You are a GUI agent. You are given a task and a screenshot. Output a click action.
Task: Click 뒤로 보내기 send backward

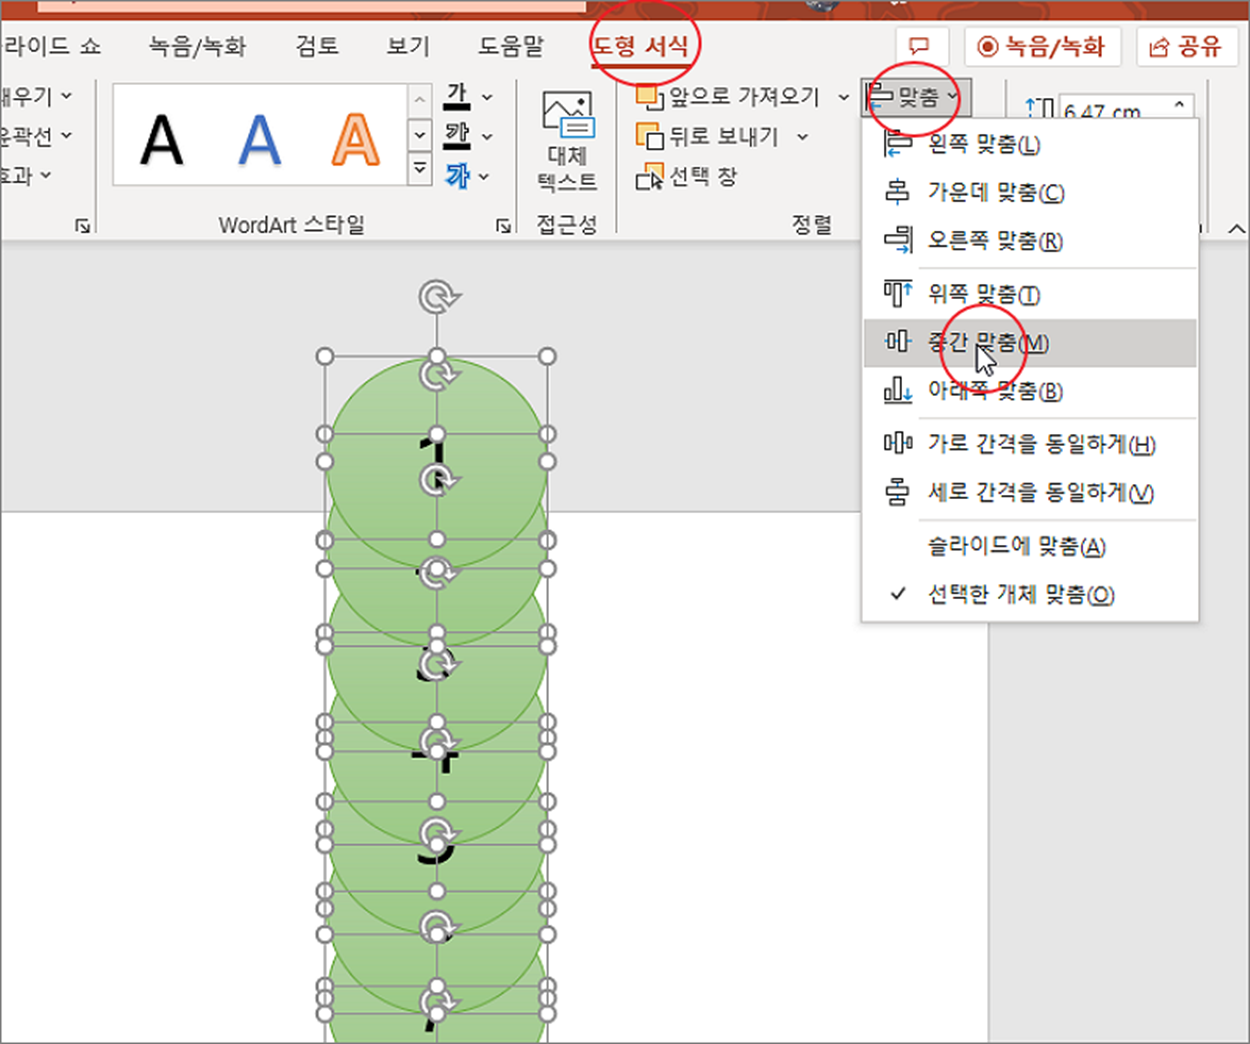coord(708,136)
